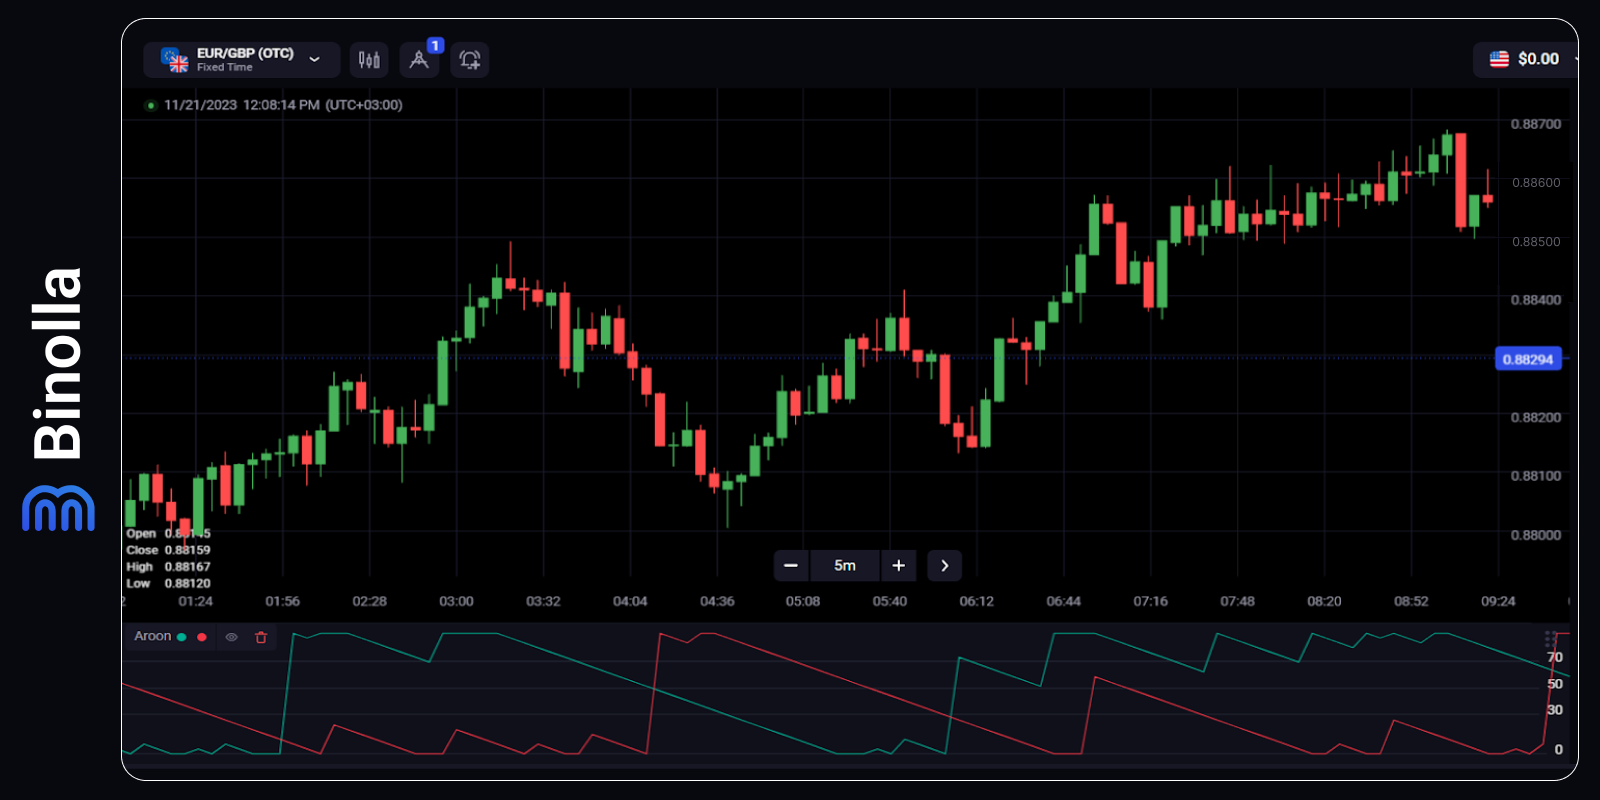
Task: Click the 03:00 time axis label
Action: [x=456, y=601]
